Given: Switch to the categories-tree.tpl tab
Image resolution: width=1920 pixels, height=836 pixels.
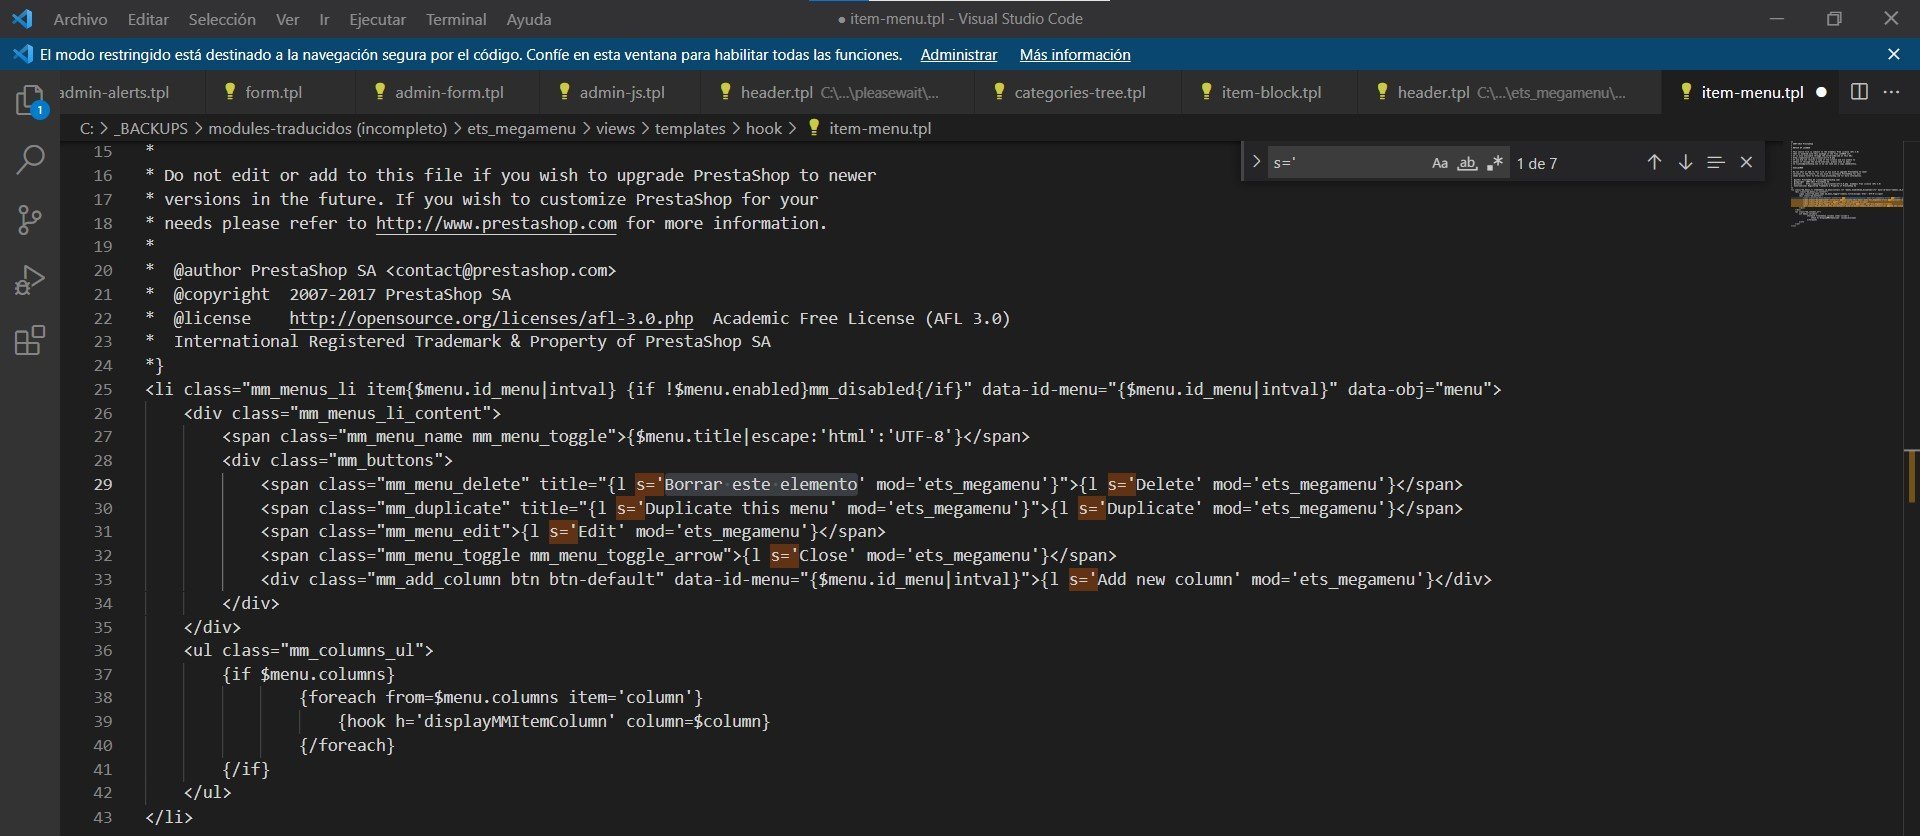Looking at the screenshot, I should (x=1079, y=92).
